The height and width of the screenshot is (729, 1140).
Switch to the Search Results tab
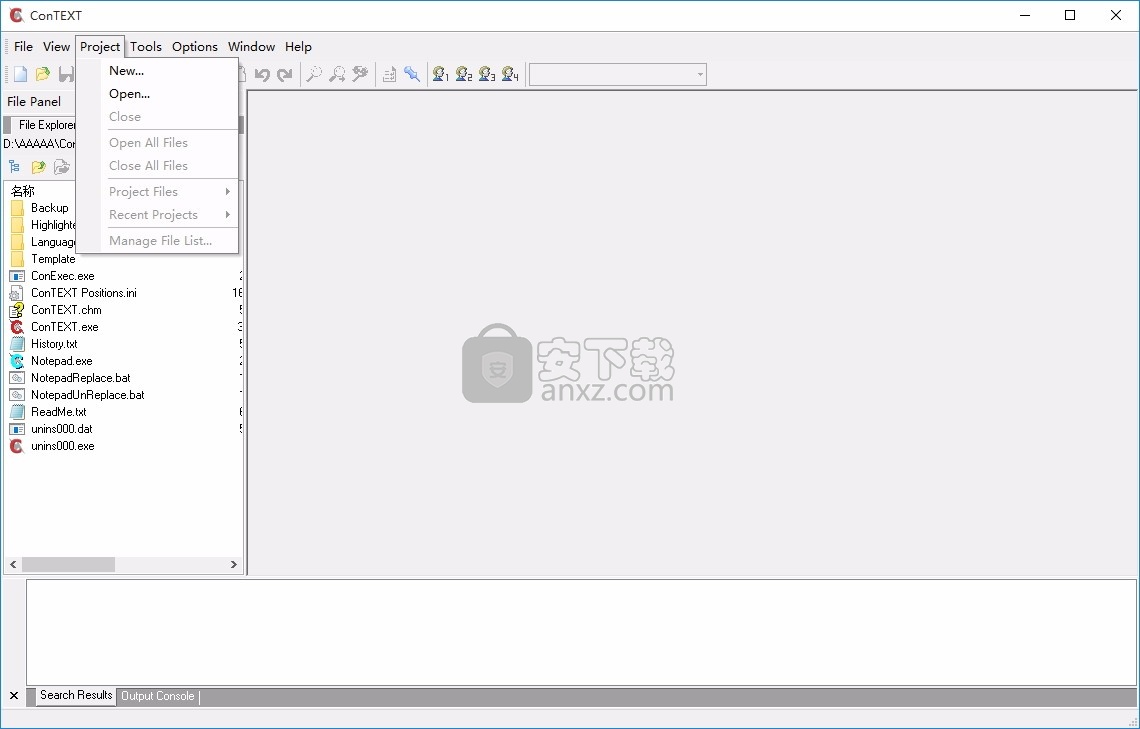76,696
